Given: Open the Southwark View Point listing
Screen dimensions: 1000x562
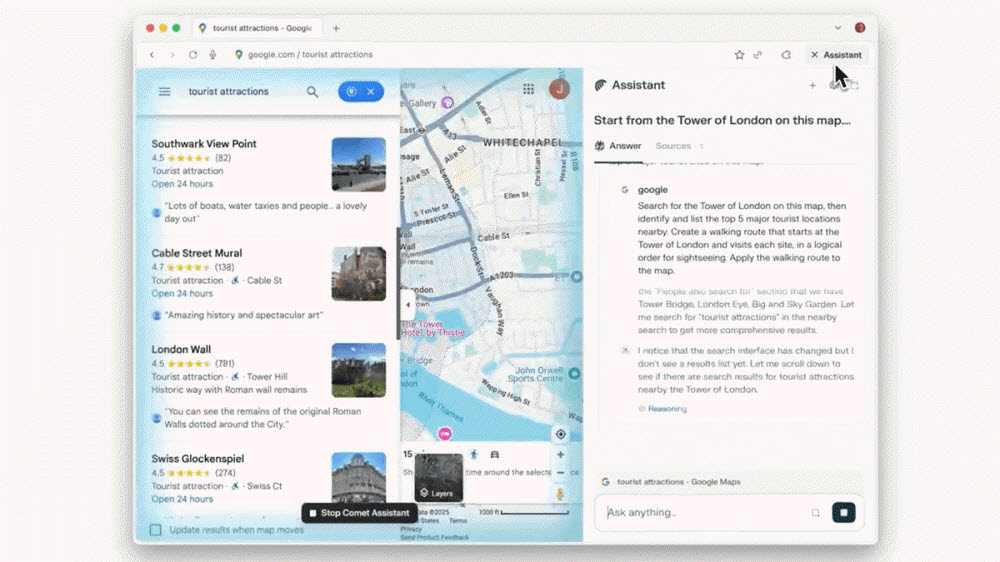Looking at the screenshot, I should (x=204, y=144).
